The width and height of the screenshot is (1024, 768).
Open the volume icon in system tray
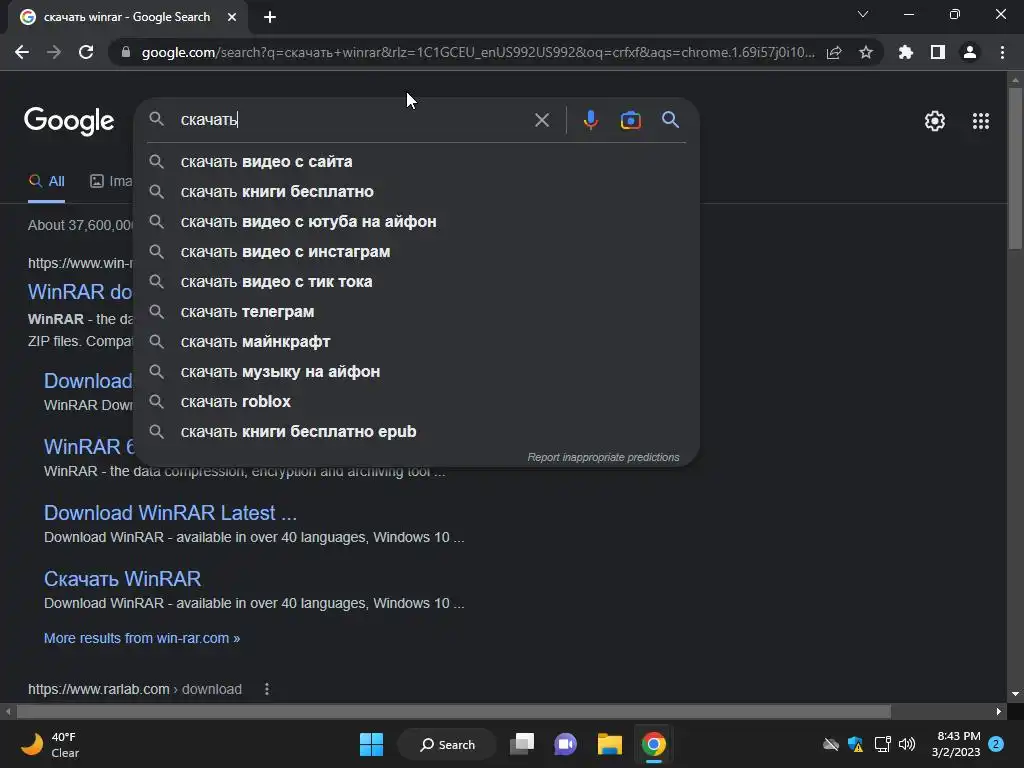[907, 744]
